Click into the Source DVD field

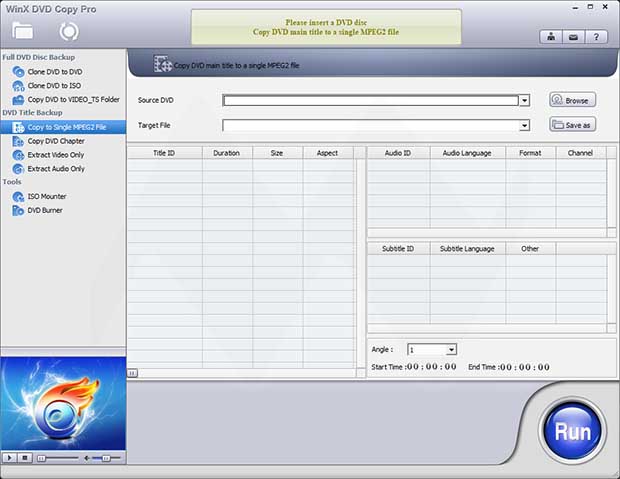(370, 100)
